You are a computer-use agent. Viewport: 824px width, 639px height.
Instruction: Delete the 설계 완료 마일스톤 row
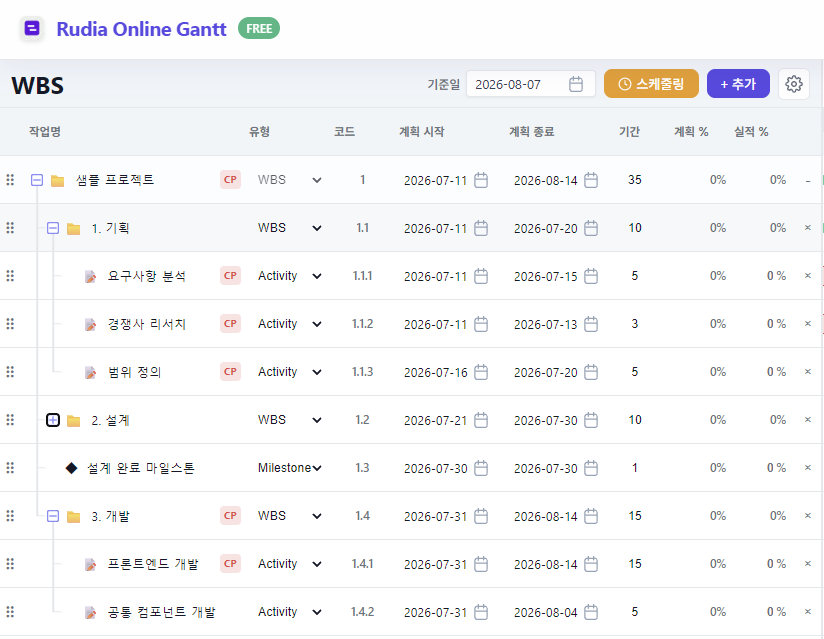point(808,468)
